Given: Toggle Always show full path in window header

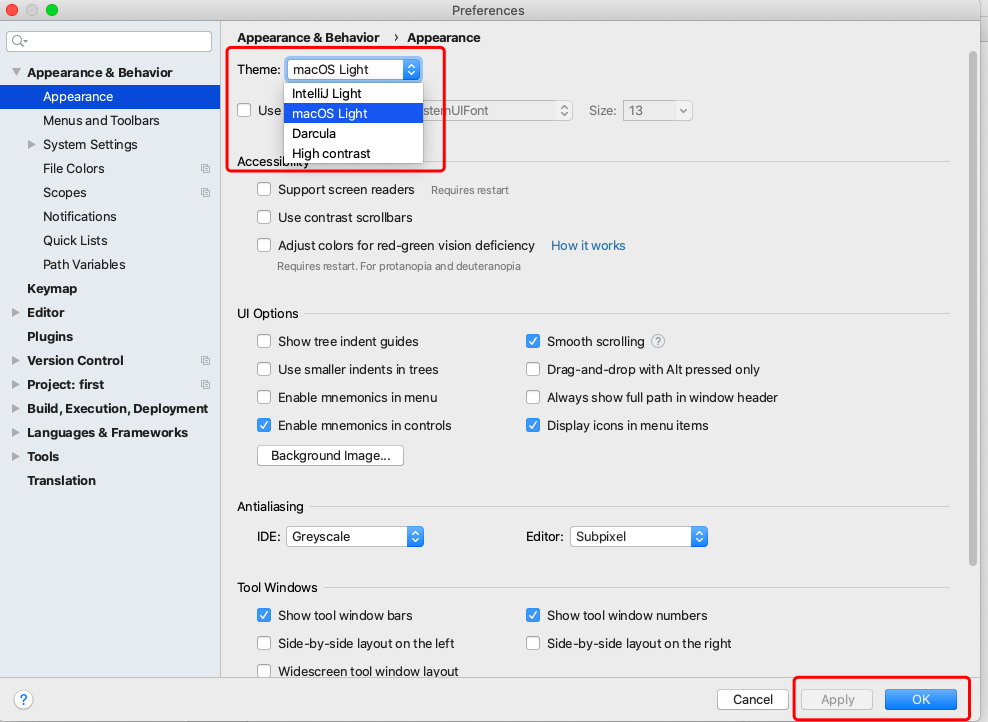Looking at the screenshot, I should coord(533,398).
